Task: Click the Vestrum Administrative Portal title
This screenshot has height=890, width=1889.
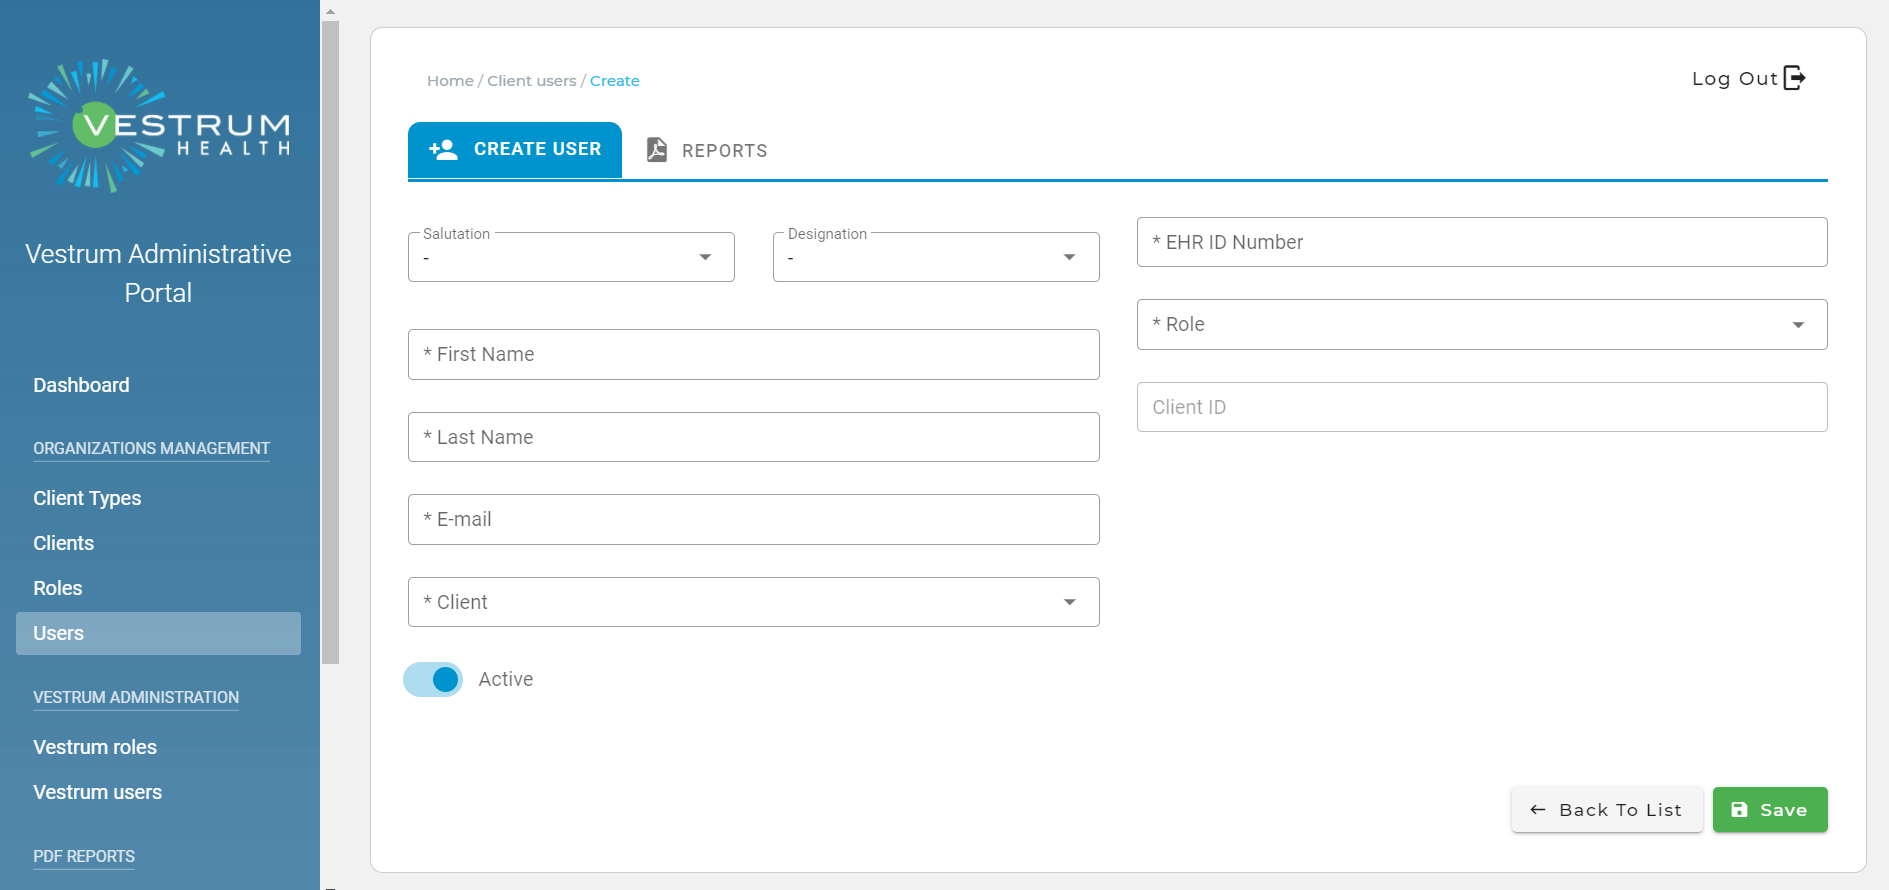Action: [x=158, y=273]
